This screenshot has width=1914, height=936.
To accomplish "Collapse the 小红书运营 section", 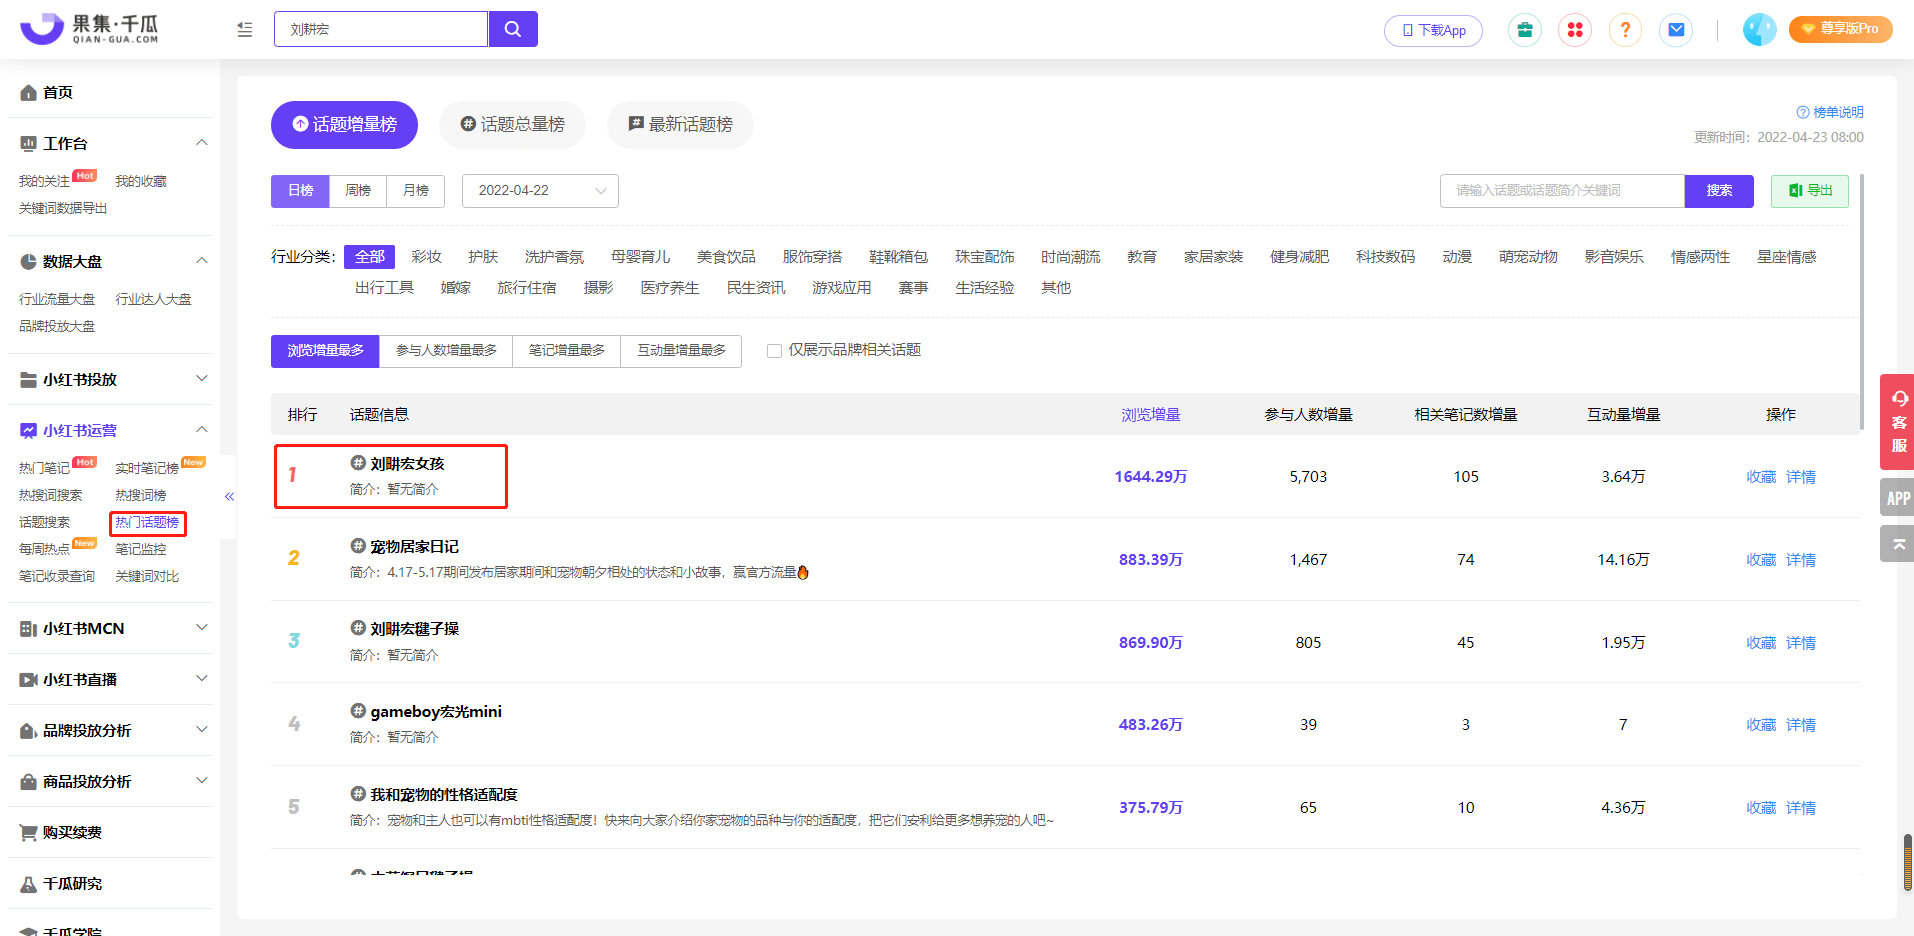I will tap(201, 430).
